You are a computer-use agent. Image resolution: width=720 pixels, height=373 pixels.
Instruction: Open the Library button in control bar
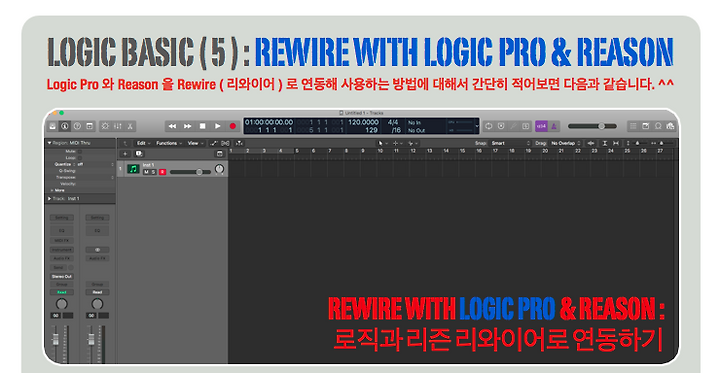53,126
